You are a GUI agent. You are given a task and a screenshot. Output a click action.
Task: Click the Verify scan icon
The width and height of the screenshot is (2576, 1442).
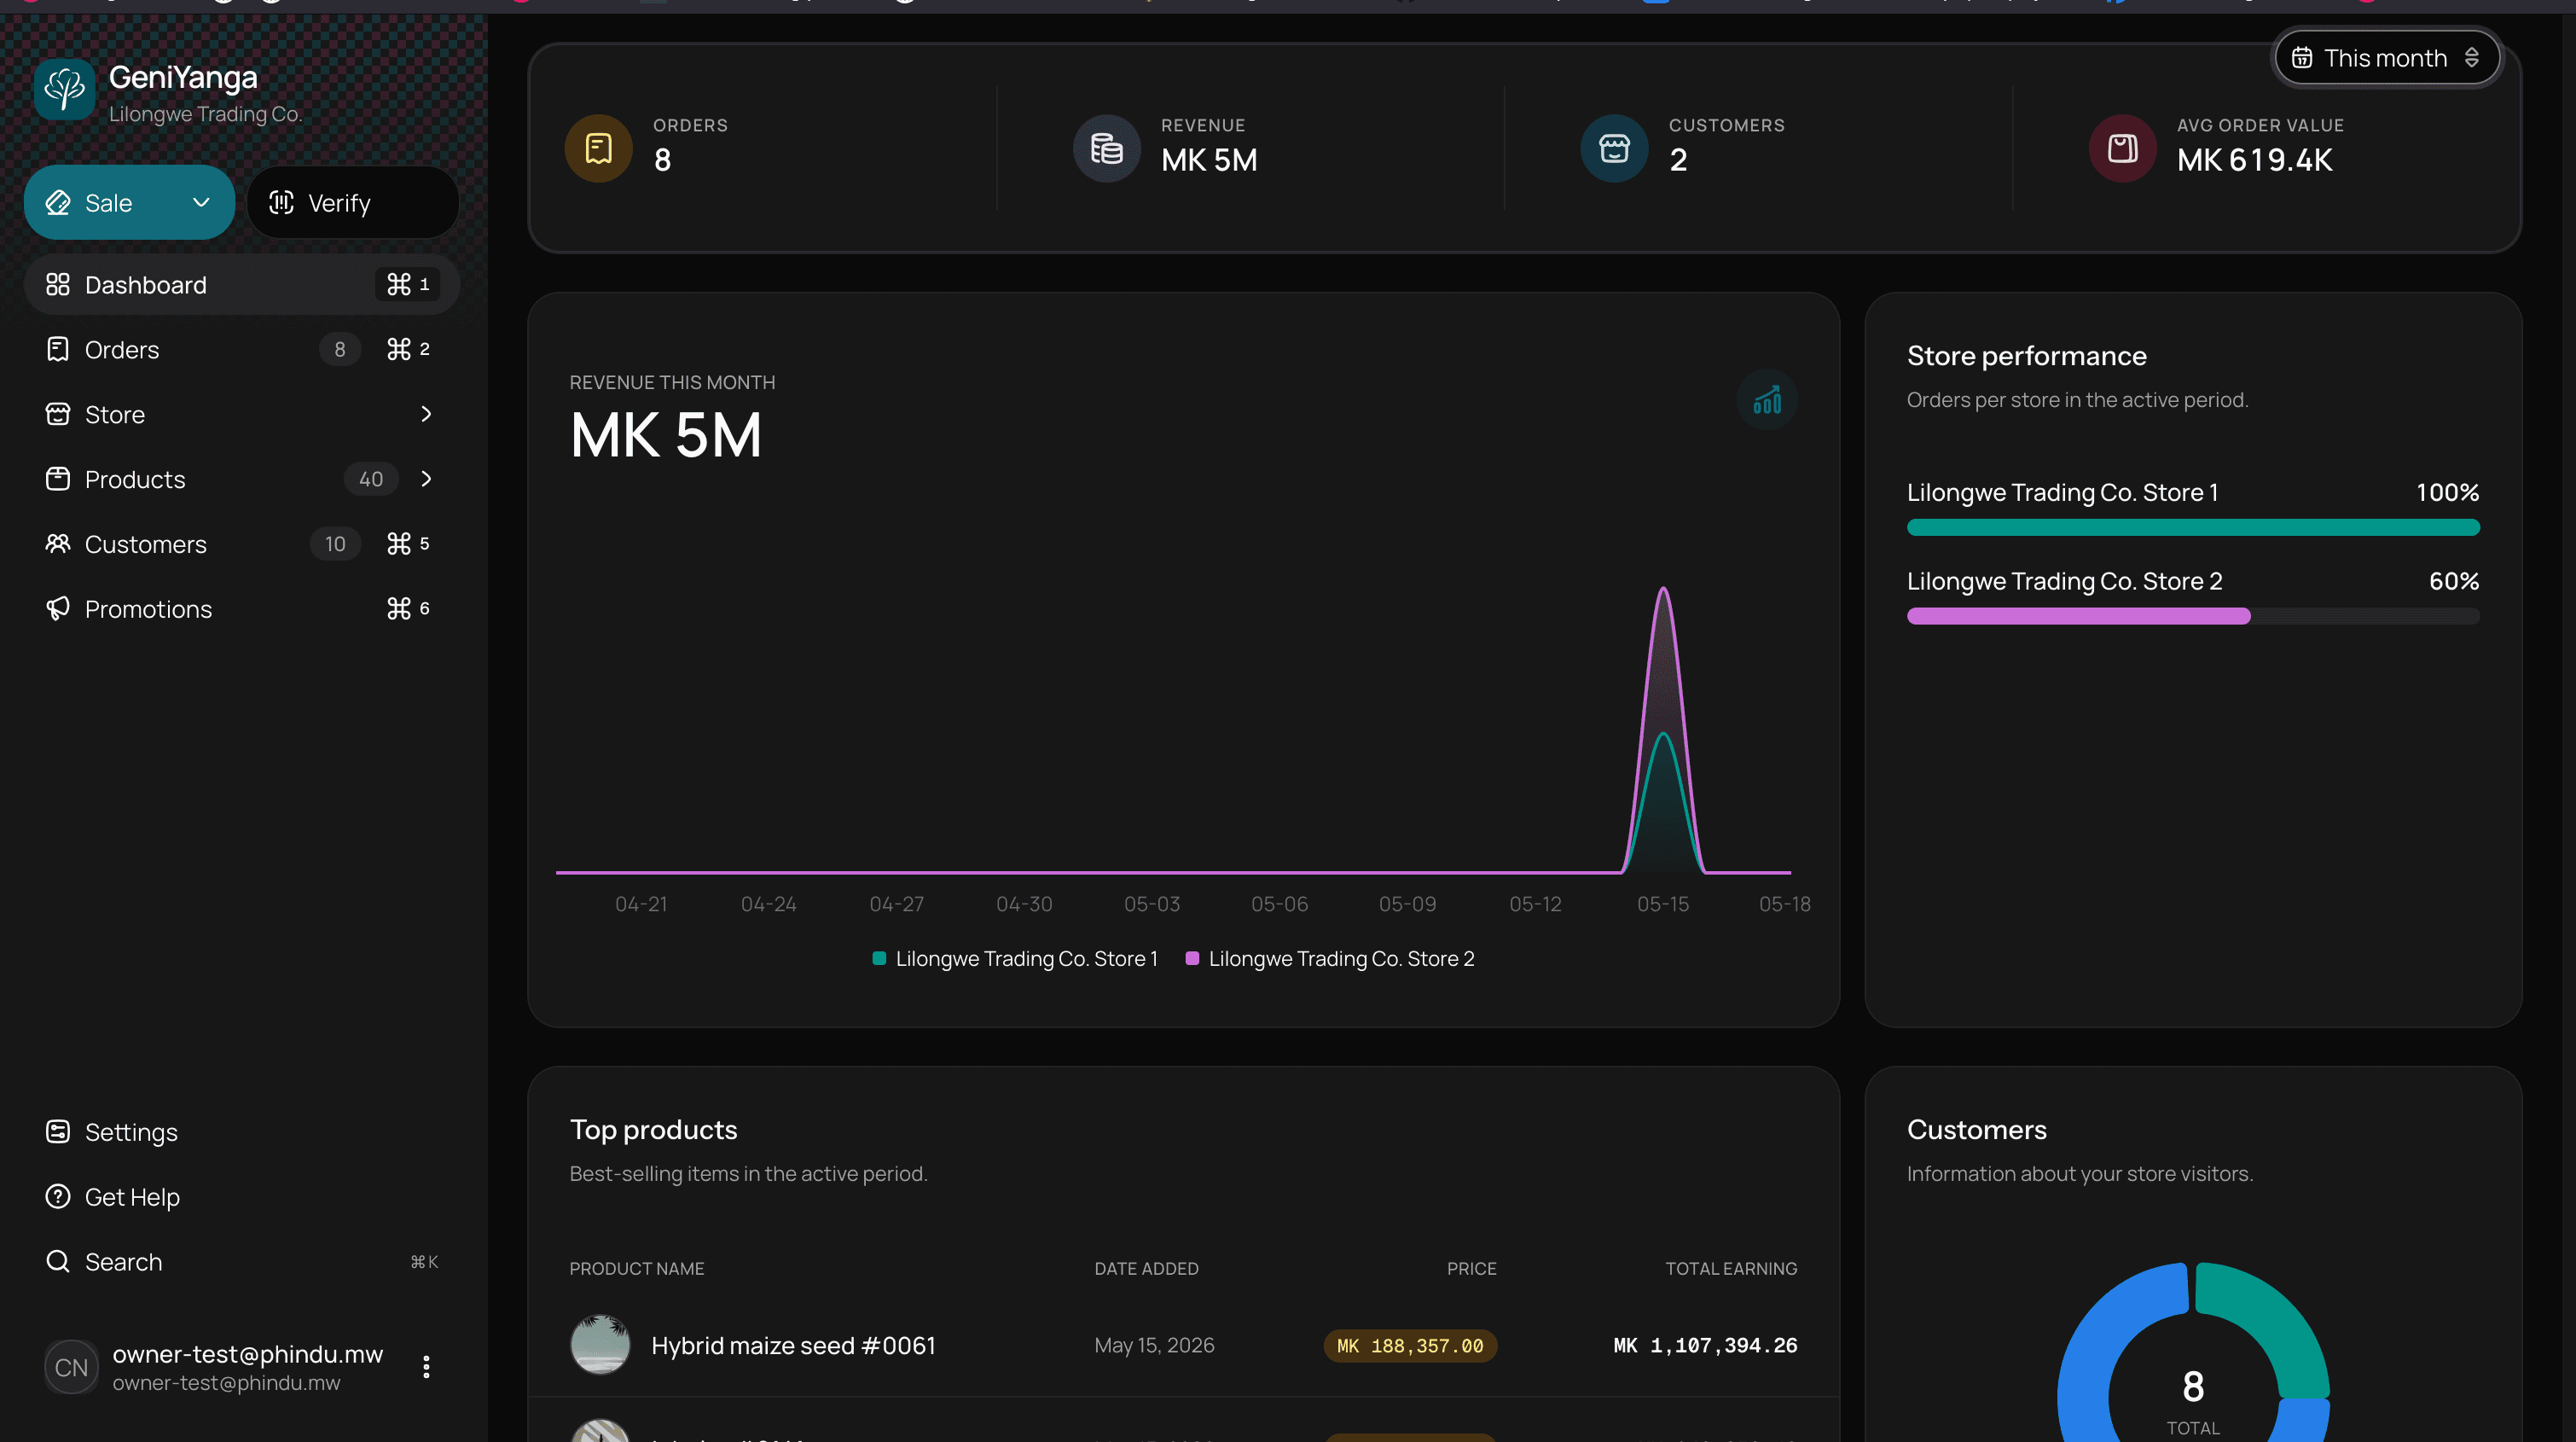click(x=282, y=203)
